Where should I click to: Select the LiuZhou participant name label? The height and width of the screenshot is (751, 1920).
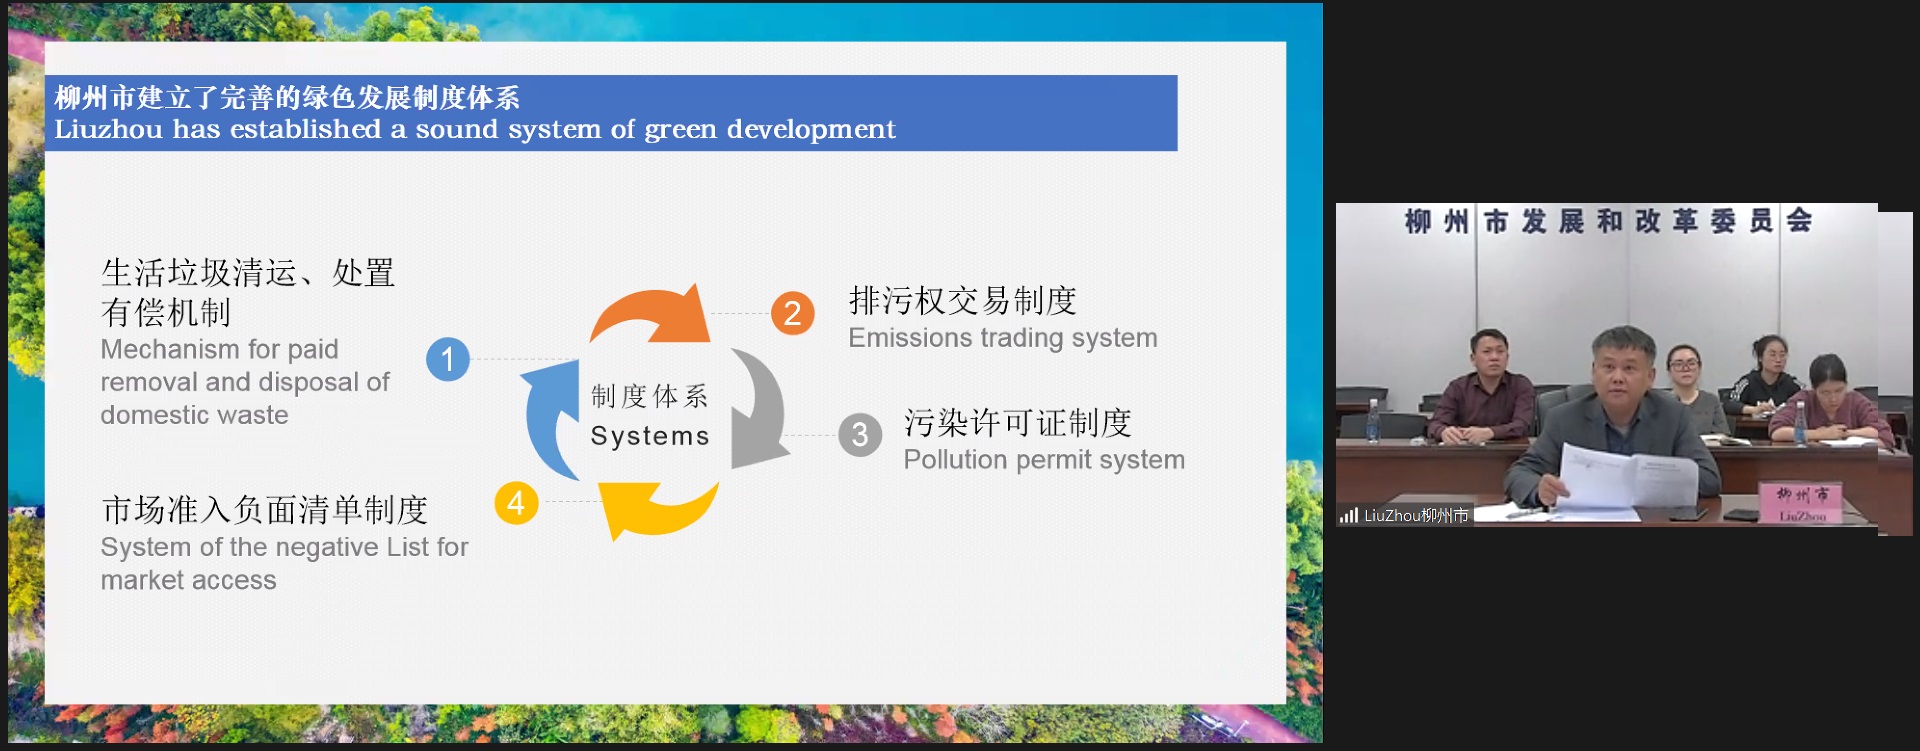[x=1415, y=516]
